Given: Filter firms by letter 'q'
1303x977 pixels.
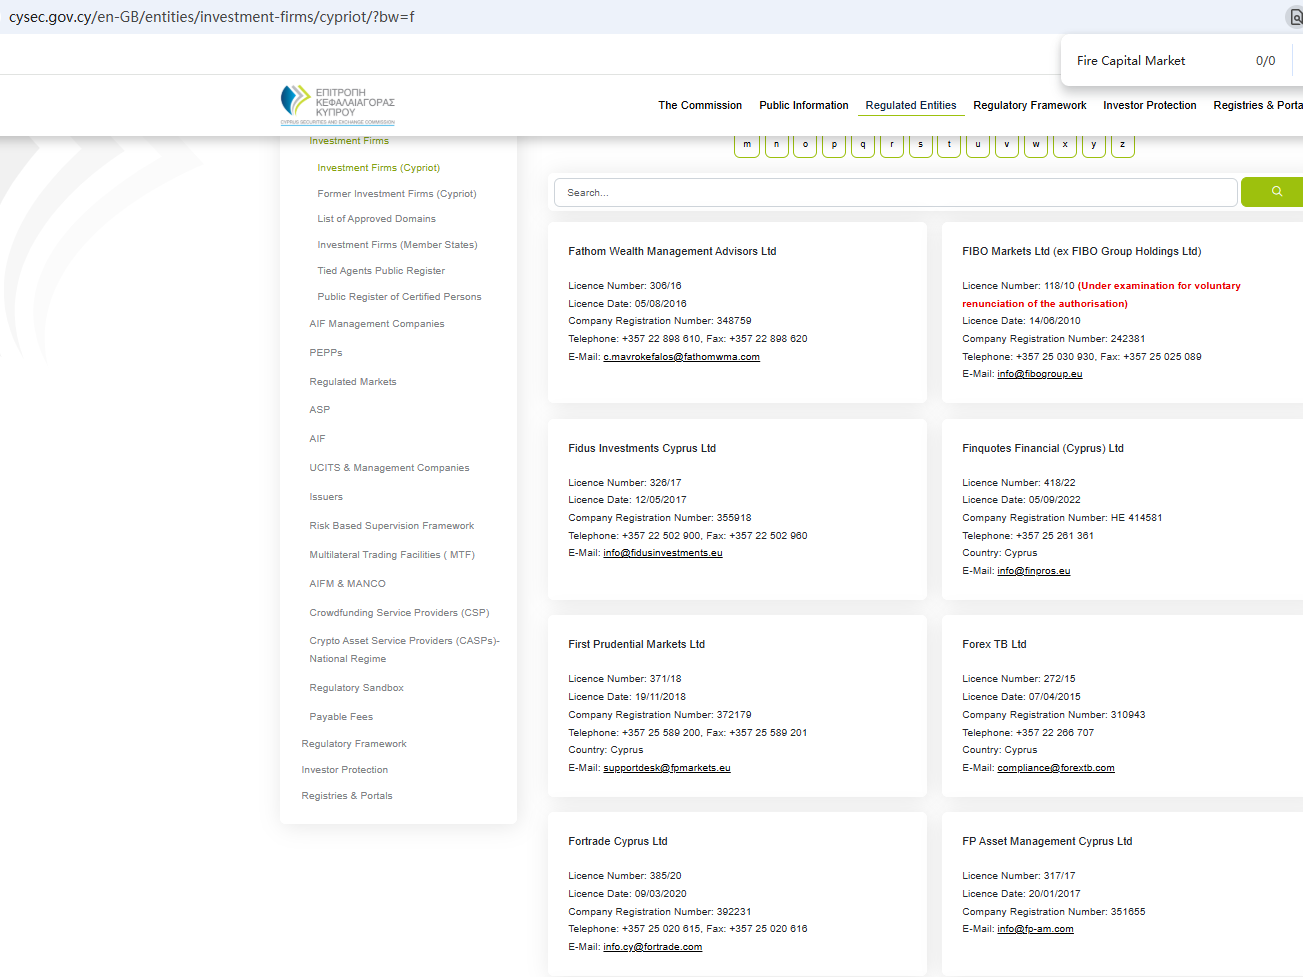Looking at the screenshot, I should (863, 145).
